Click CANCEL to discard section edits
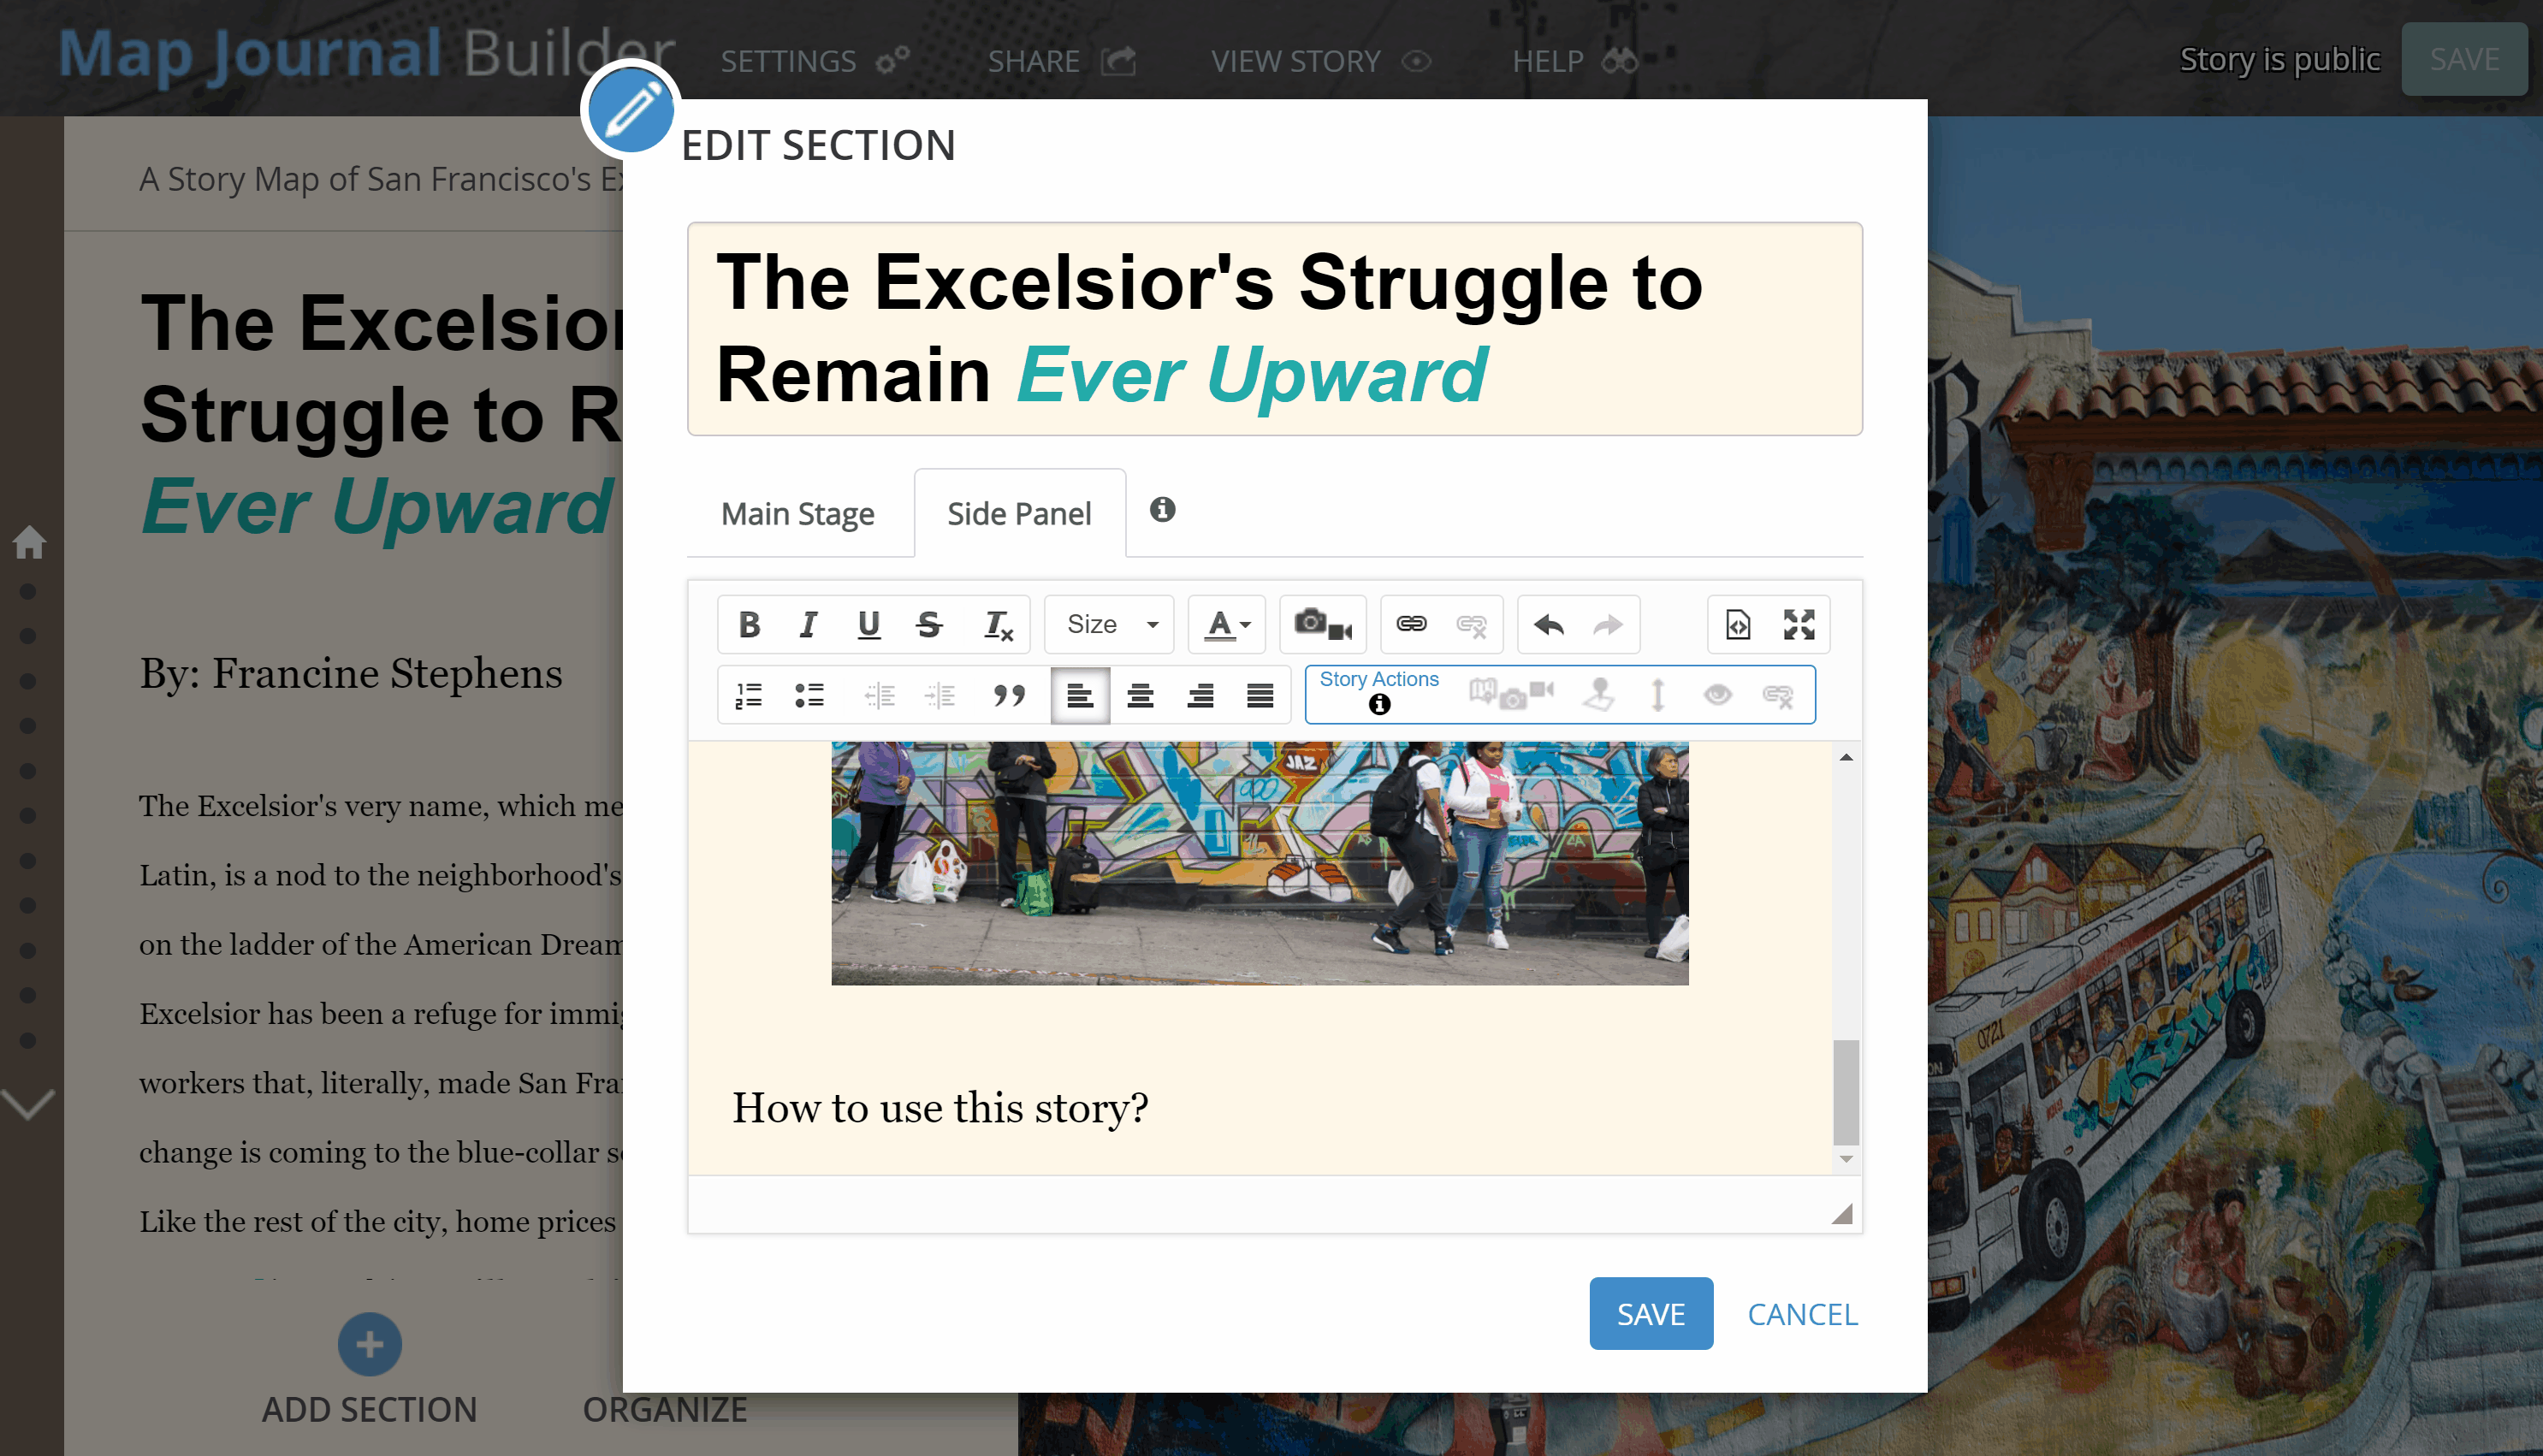Screen dimensions: 2543x1456 1802,1313
